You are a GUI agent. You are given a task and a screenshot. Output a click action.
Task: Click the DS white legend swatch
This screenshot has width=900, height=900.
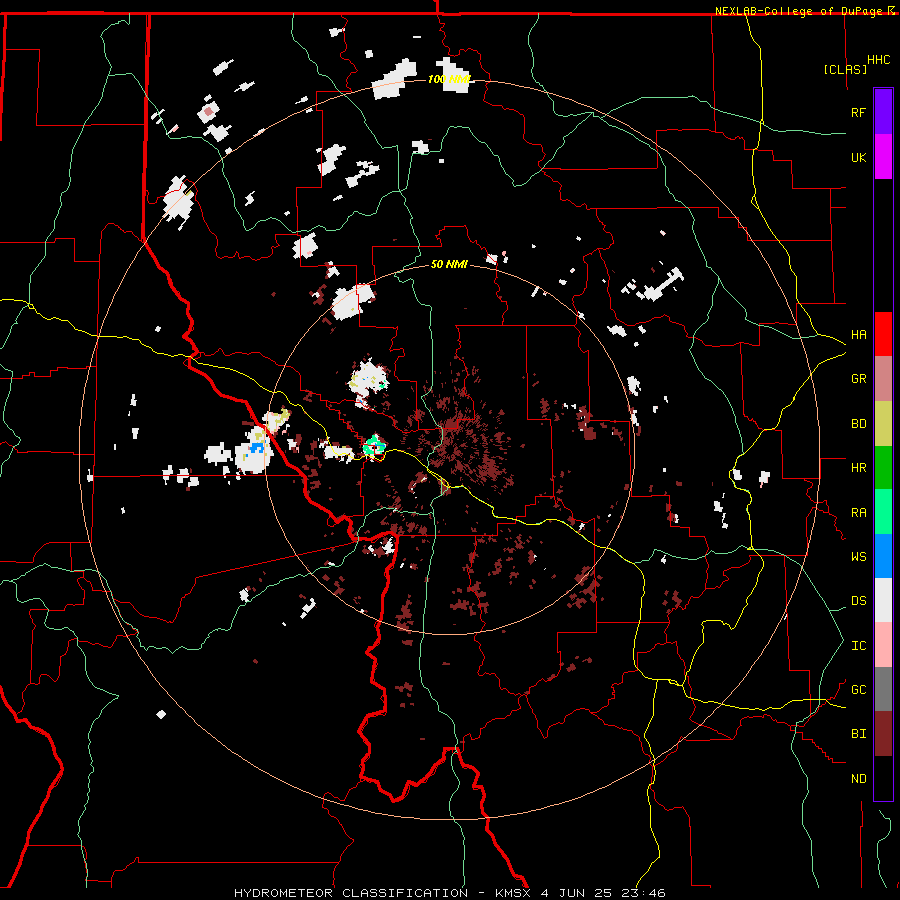point(883,600)
